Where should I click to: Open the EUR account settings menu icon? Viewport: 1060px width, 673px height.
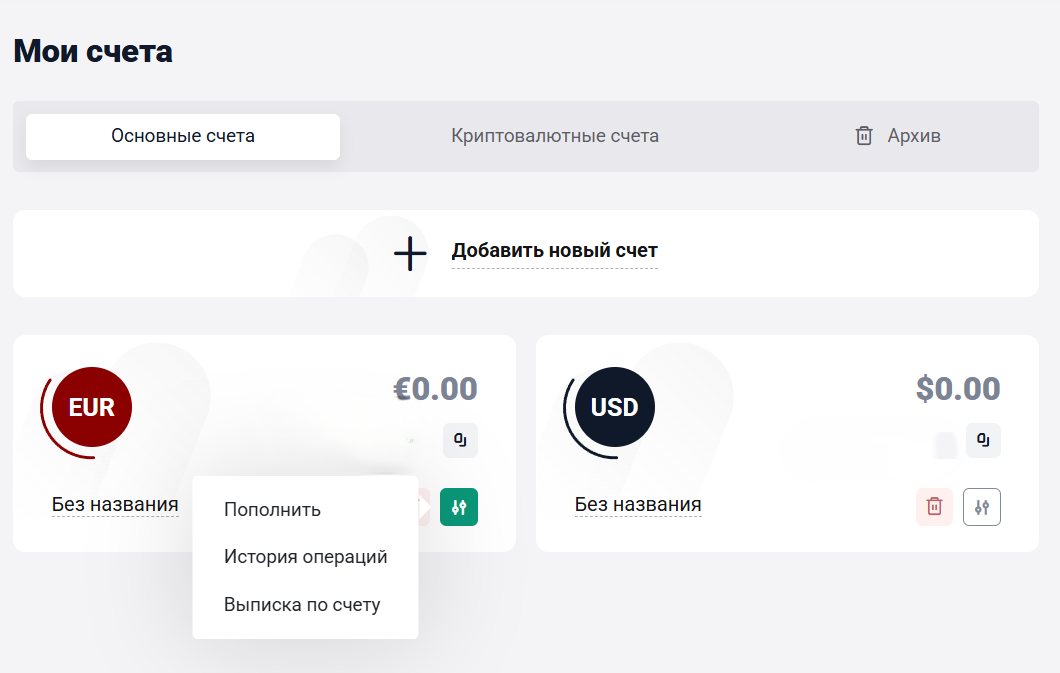tap(459, 507)
